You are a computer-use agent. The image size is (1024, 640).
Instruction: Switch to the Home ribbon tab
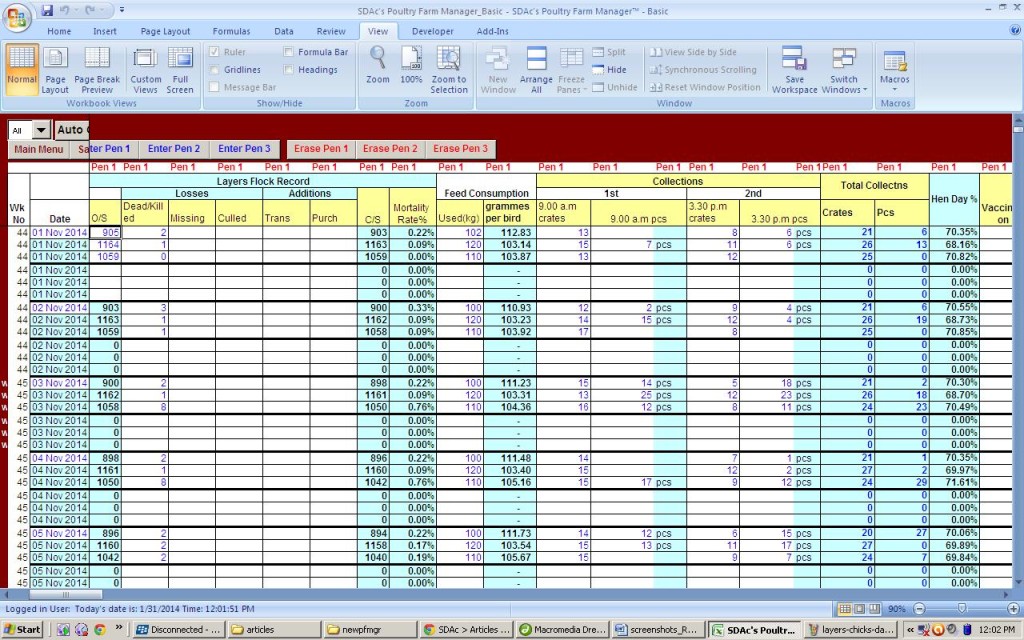[59, 31]
